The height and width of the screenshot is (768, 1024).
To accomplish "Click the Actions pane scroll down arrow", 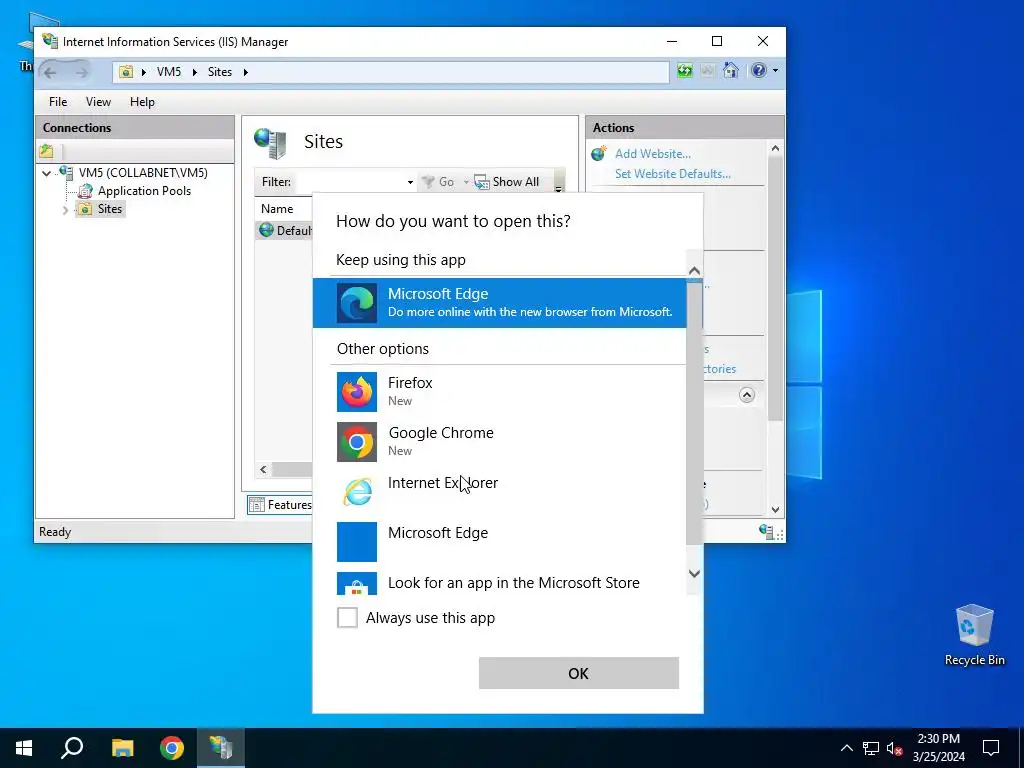I will [x=775, y=509].
